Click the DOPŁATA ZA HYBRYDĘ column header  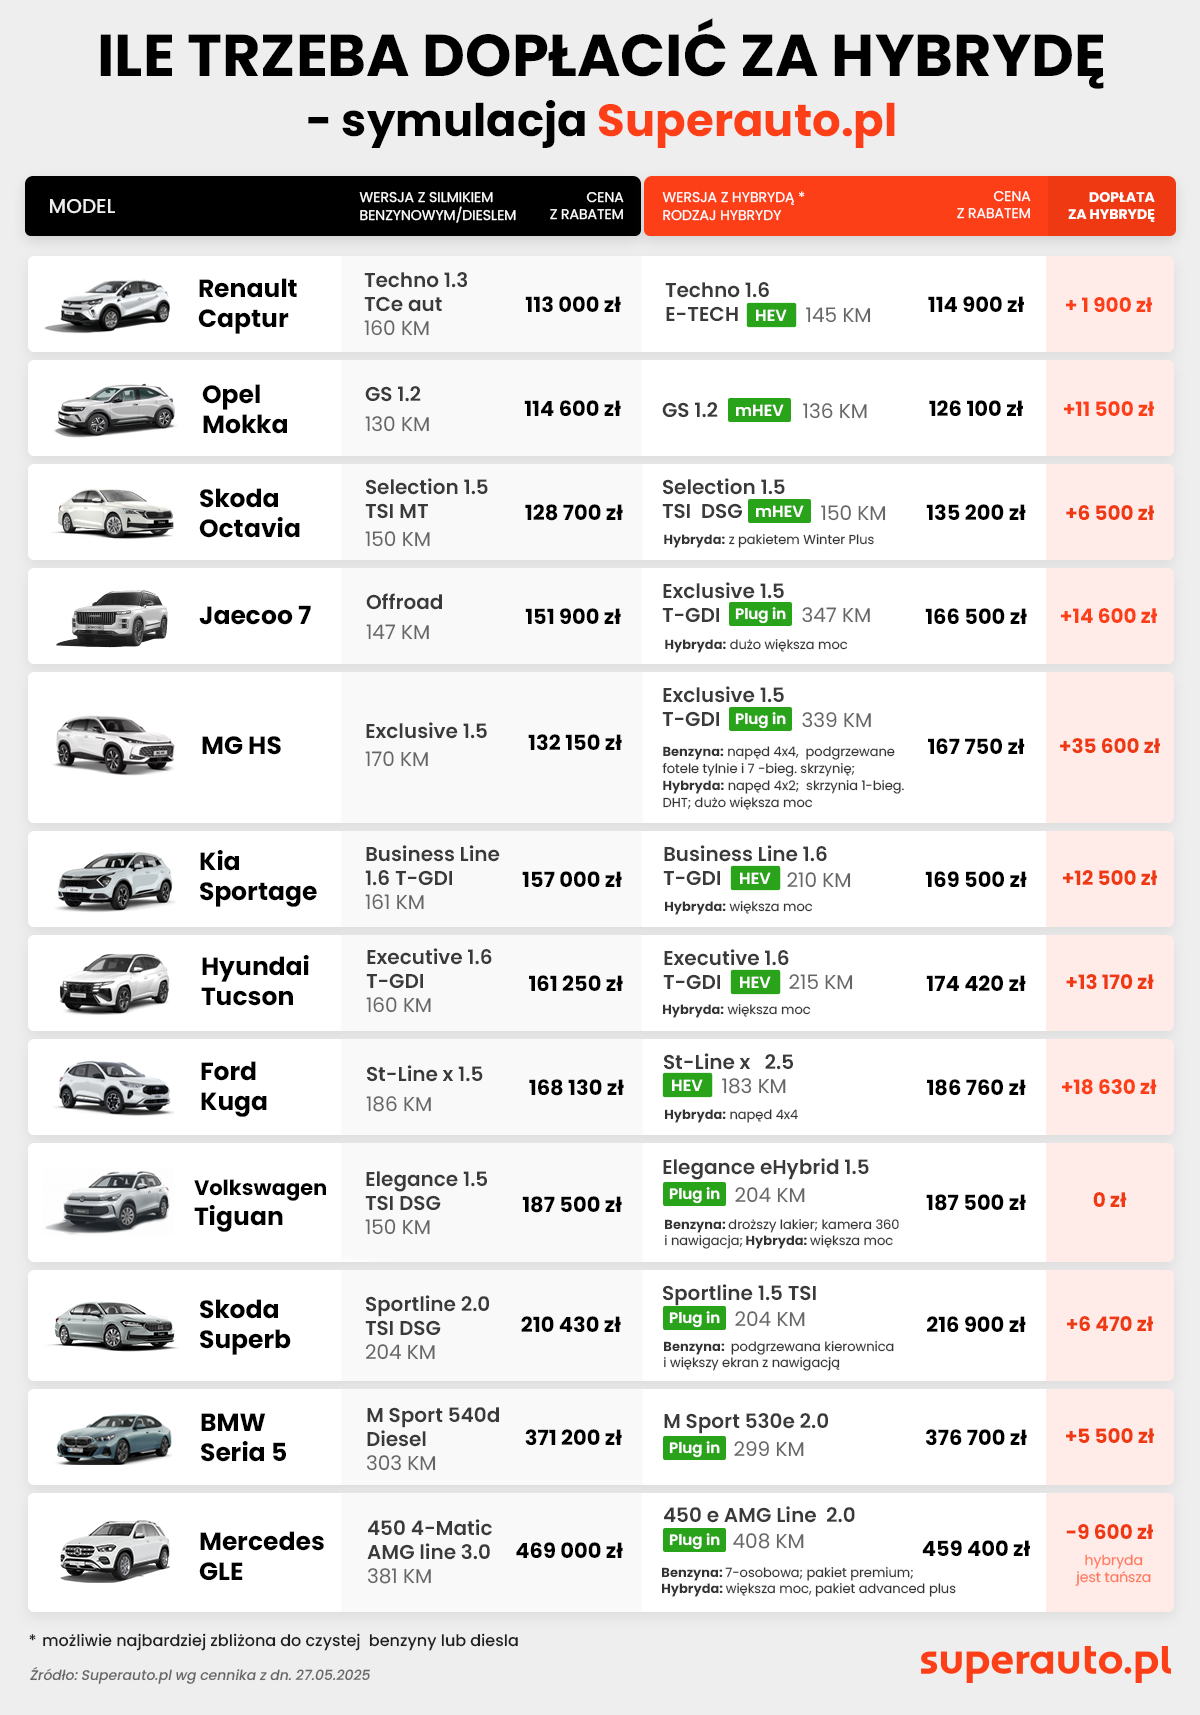pyautogui.click(x=1111, y=206)
